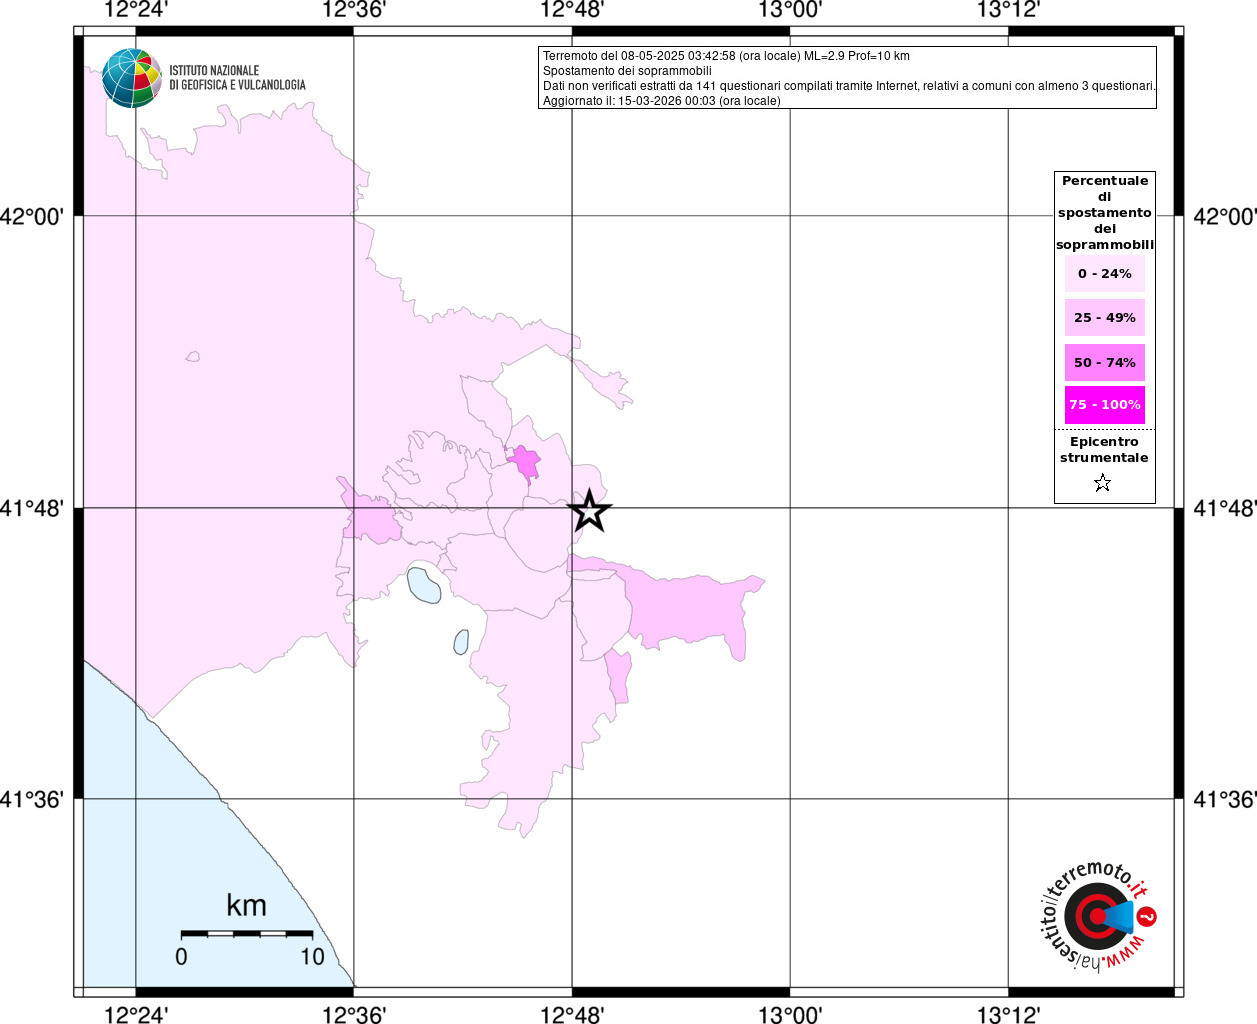
Task: Click the scale bar '10' value
Action: coord(313,957)
